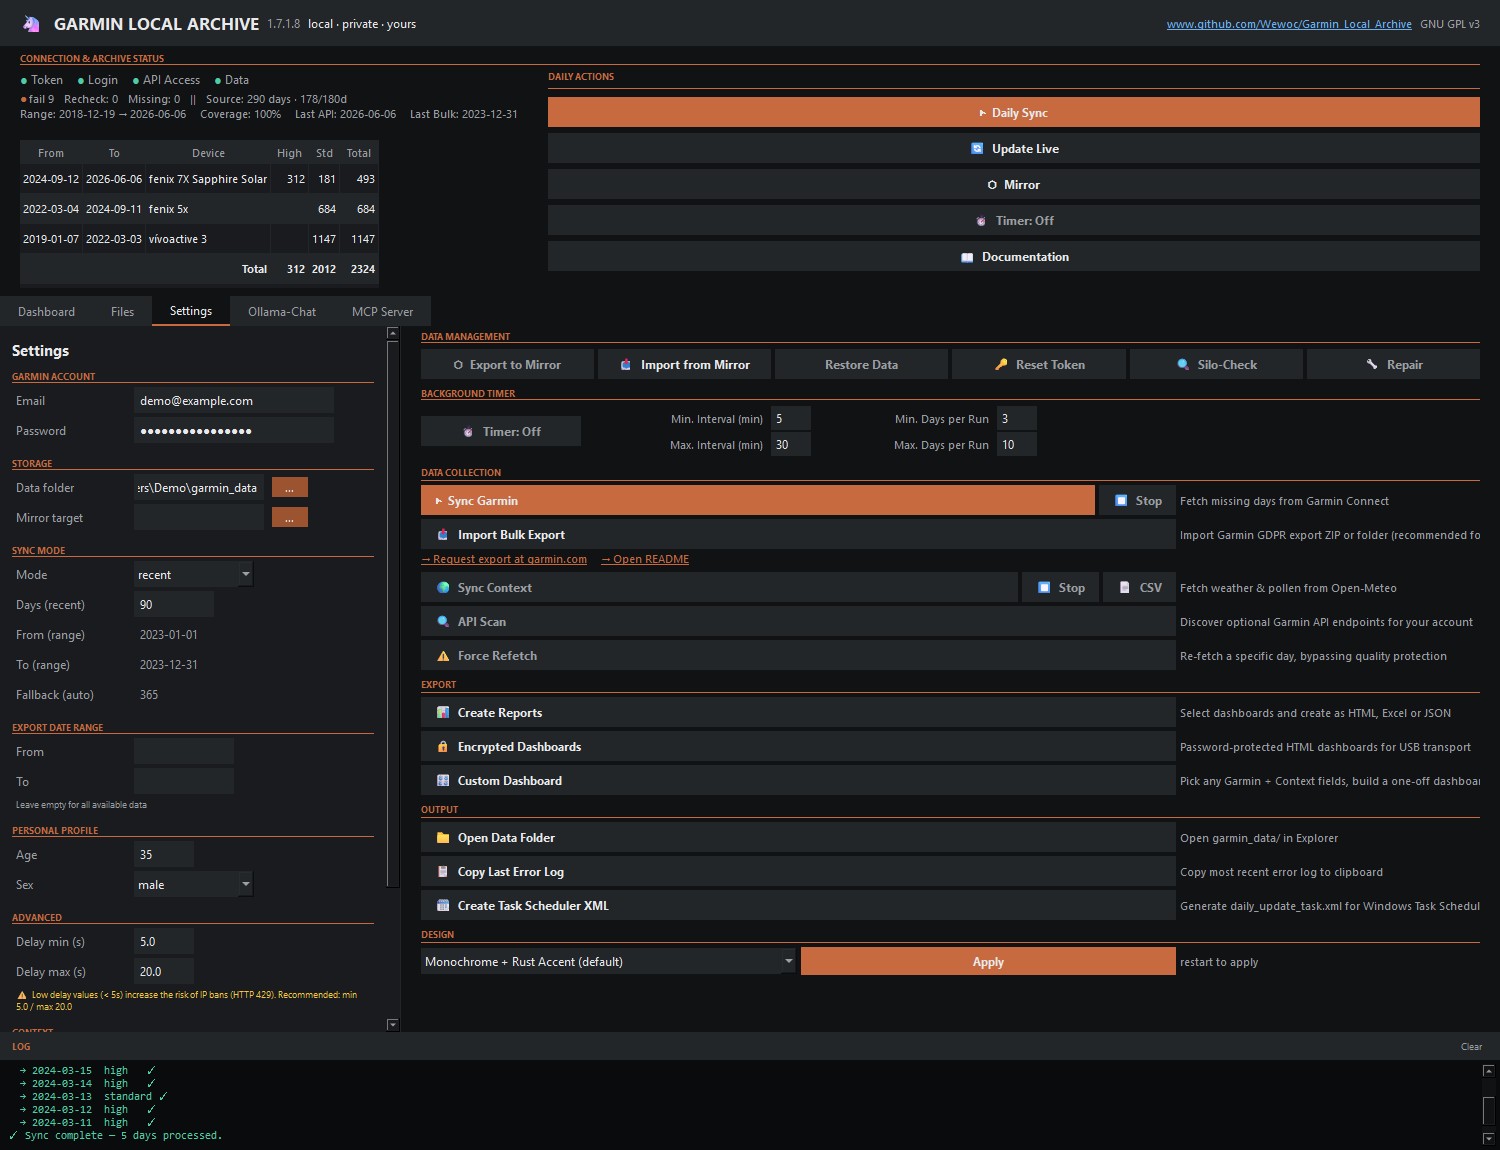The height and width of the screenshot is (1150, 1500).
Task: Edit Delay max (s) field
Action: (x=163, y=971)
